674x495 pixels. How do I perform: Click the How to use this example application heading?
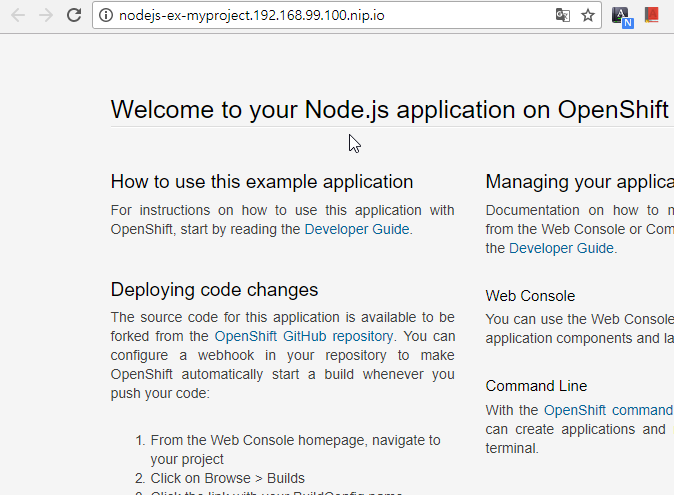(x=262, y=182)
